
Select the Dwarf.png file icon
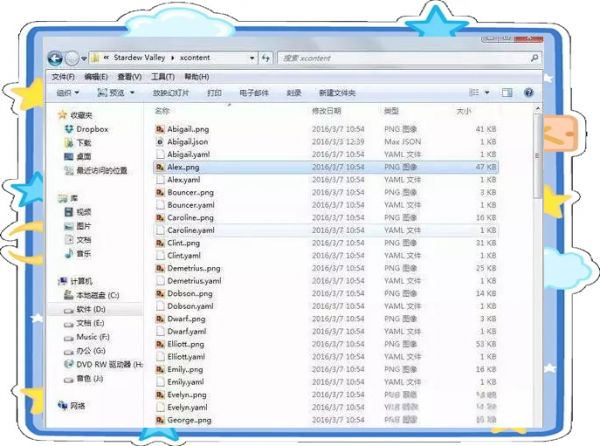click(x=160, y=319)
